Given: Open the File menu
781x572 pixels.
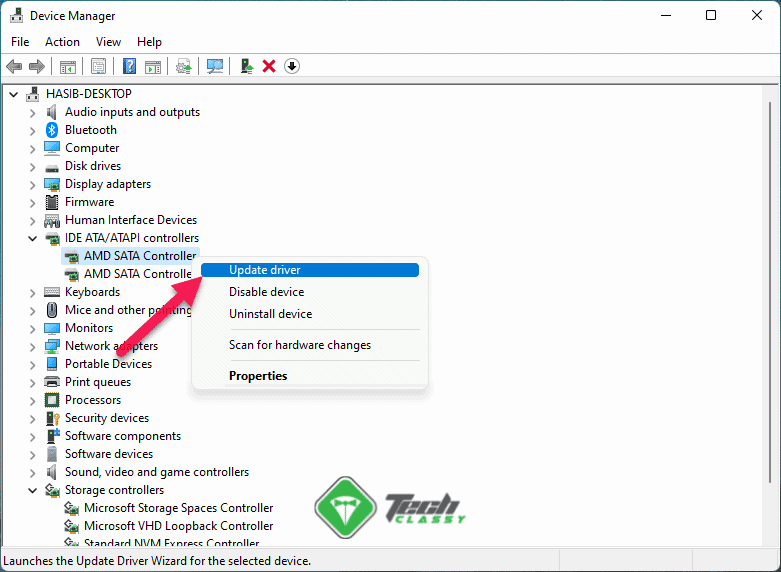Looking at the screenshot, I should pos(20,42).
